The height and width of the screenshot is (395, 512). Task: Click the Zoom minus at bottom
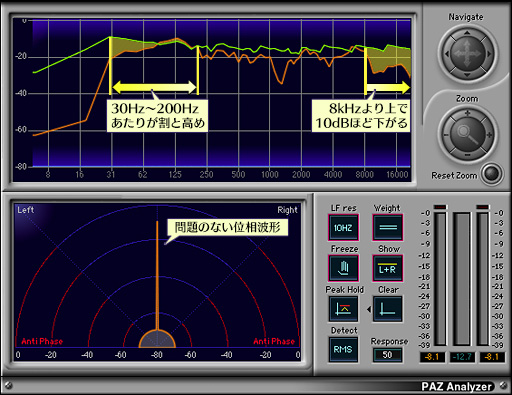point(467,155)
